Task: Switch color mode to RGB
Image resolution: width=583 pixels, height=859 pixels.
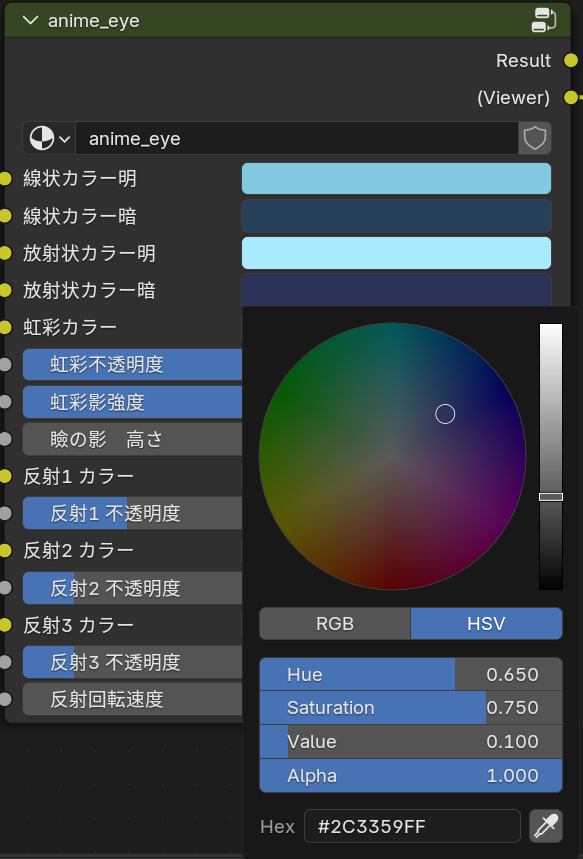Action: (335, 623)
